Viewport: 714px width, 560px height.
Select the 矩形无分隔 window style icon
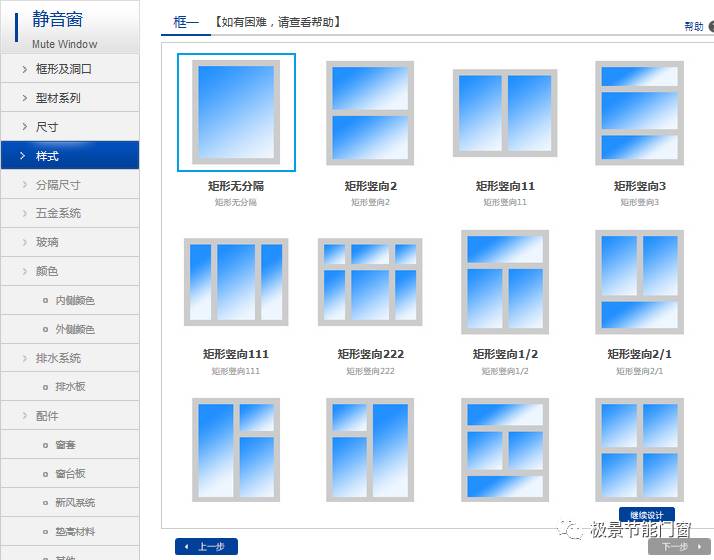point(237,112)
